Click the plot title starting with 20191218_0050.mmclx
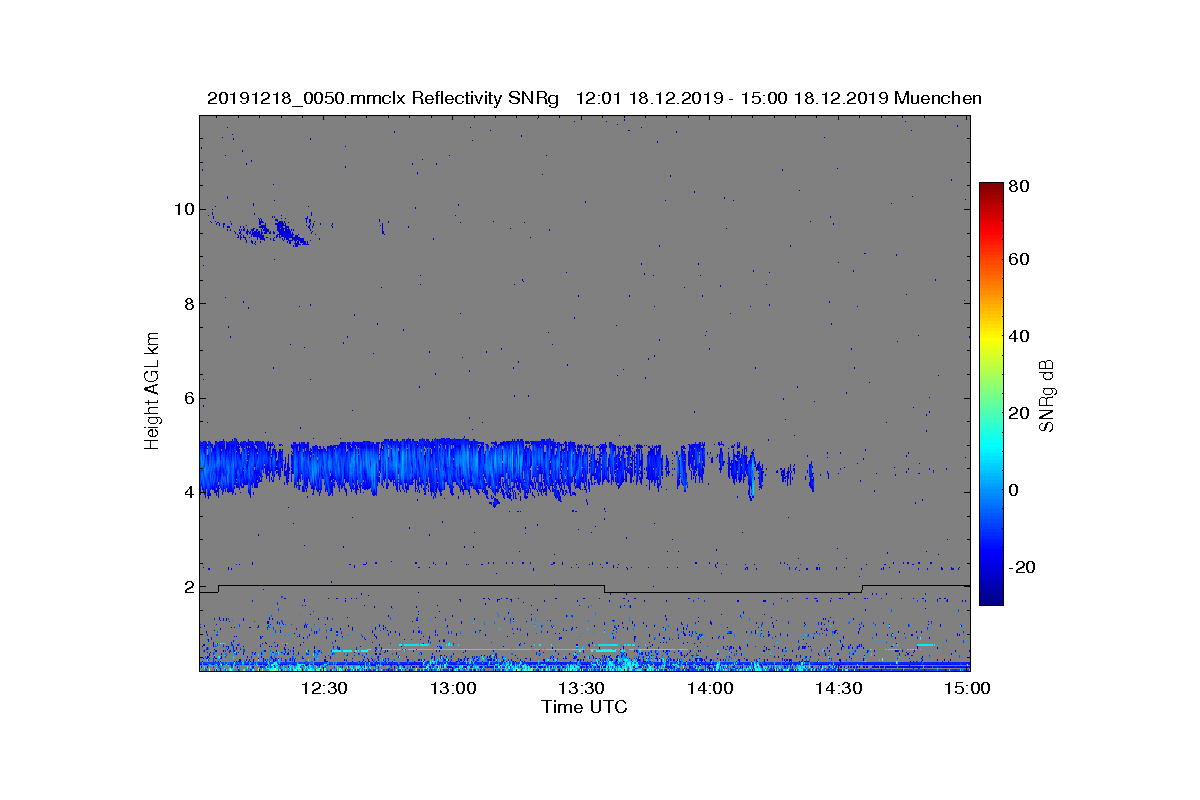 pos(594,98)
